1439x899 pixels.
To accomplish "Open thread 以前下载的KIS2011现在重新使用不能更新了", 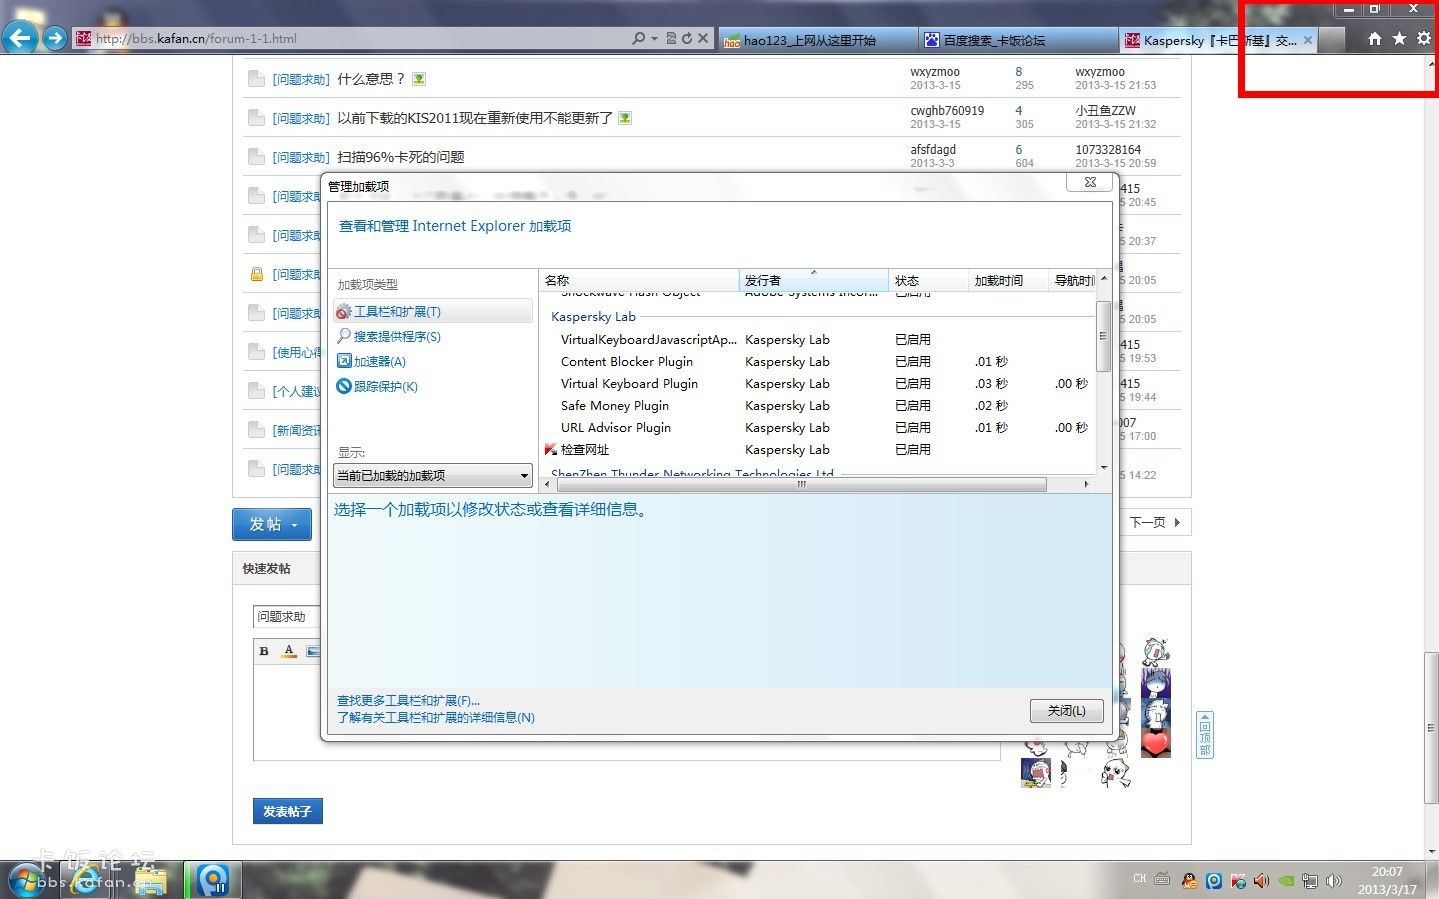I will pyautogui.click(x=475, y=118).
